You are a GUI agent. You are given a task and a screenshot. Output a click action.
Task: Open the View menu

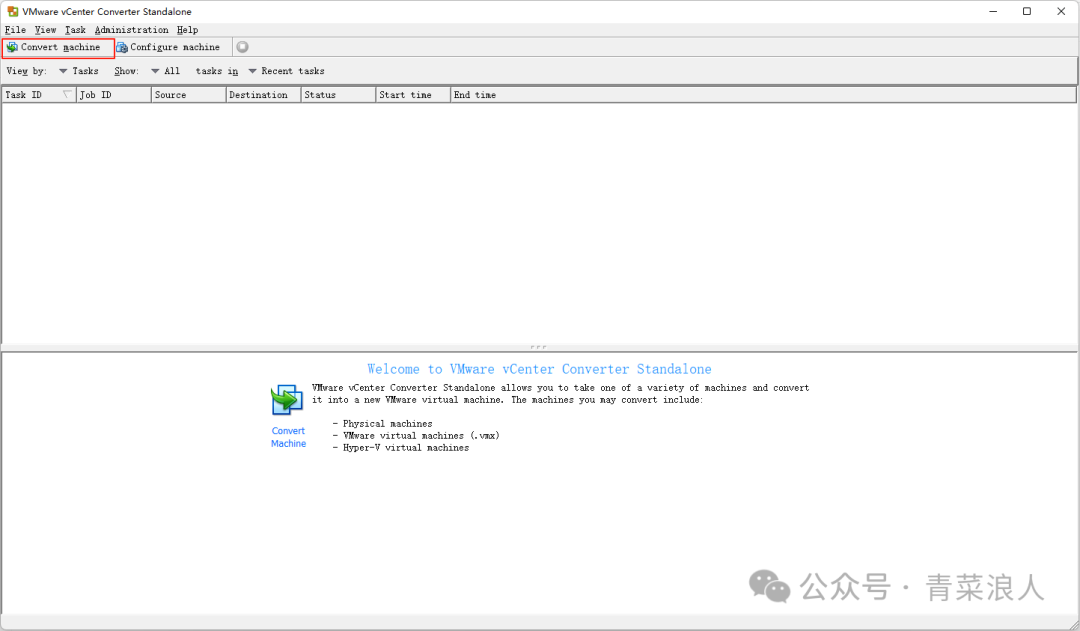click(45, 30)
